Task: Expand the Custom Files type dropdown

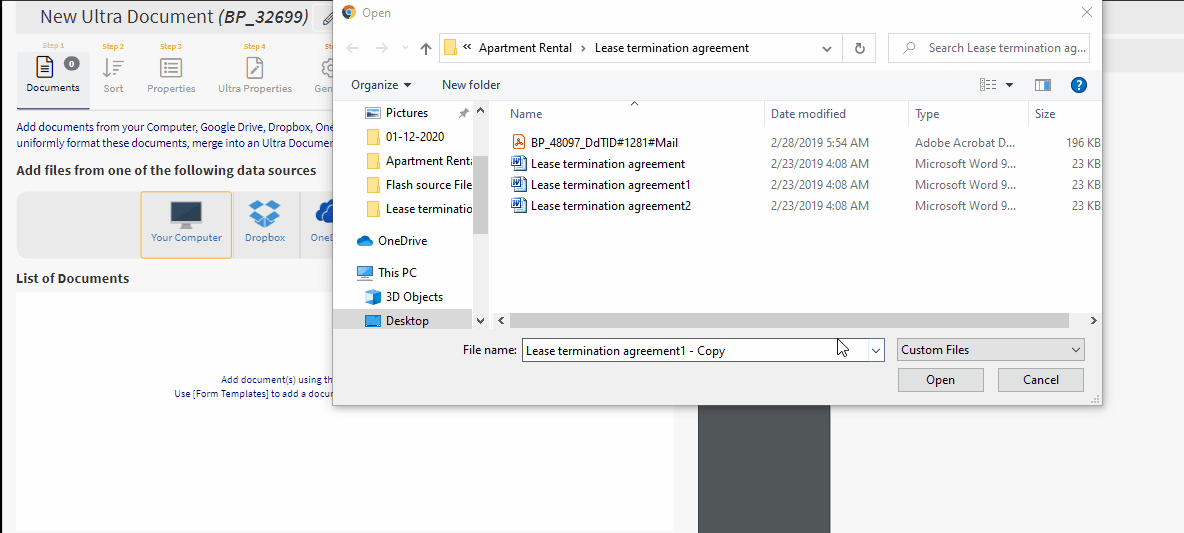Action: [990, 350]
